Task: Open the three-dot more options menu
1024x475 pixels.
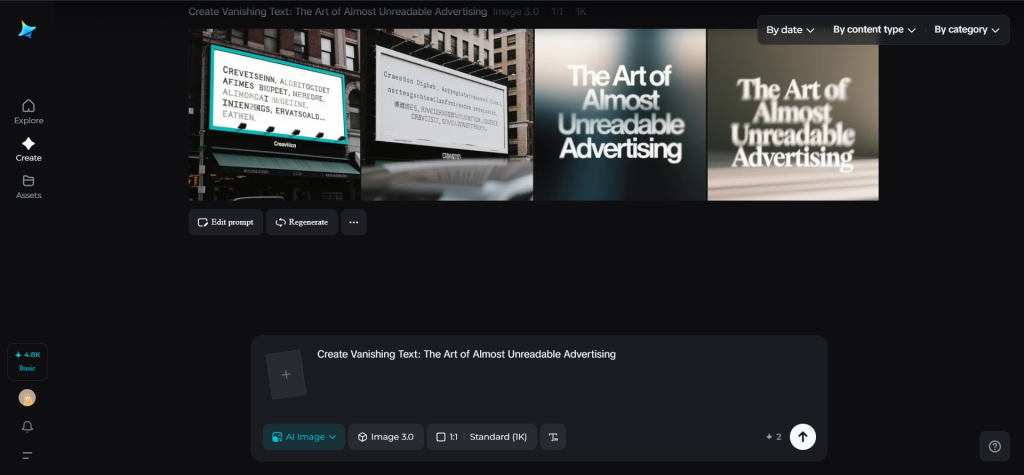Action: coord(353,222)
